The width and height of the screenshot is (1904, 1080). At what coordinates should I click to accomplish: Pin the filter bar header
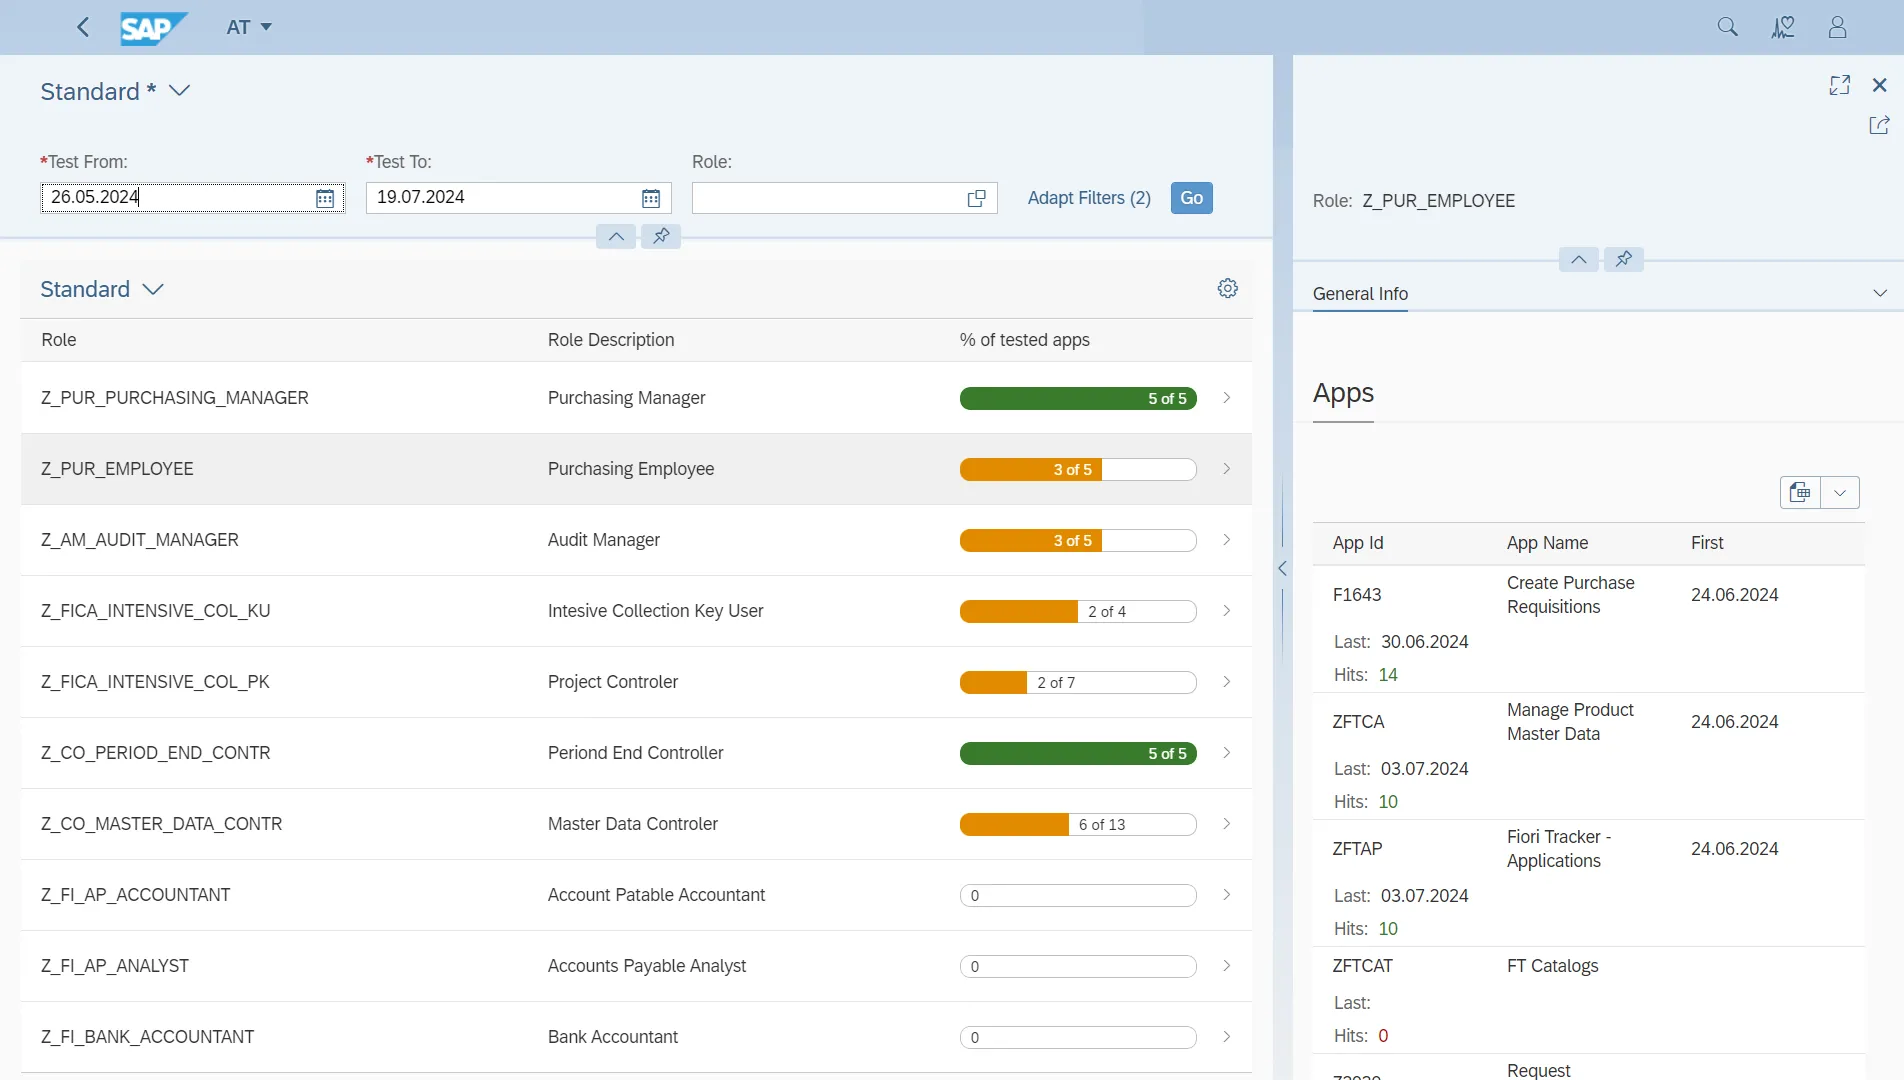661,236
